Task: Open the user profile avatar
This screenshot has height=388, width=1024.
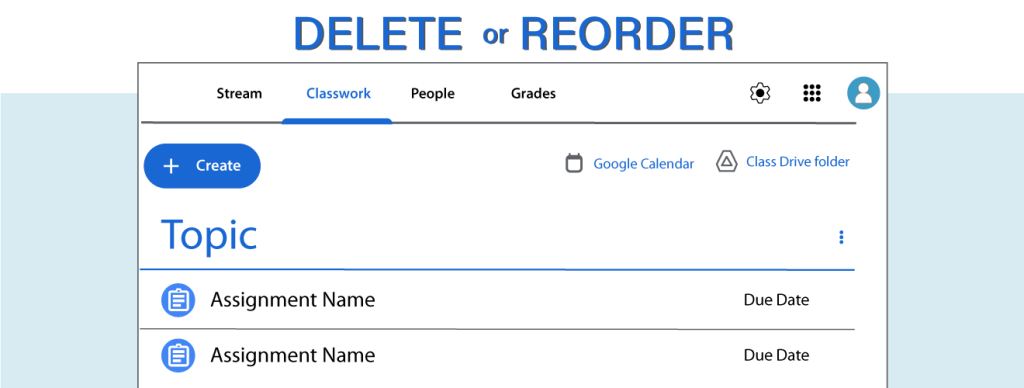Action: pos(863,93)
